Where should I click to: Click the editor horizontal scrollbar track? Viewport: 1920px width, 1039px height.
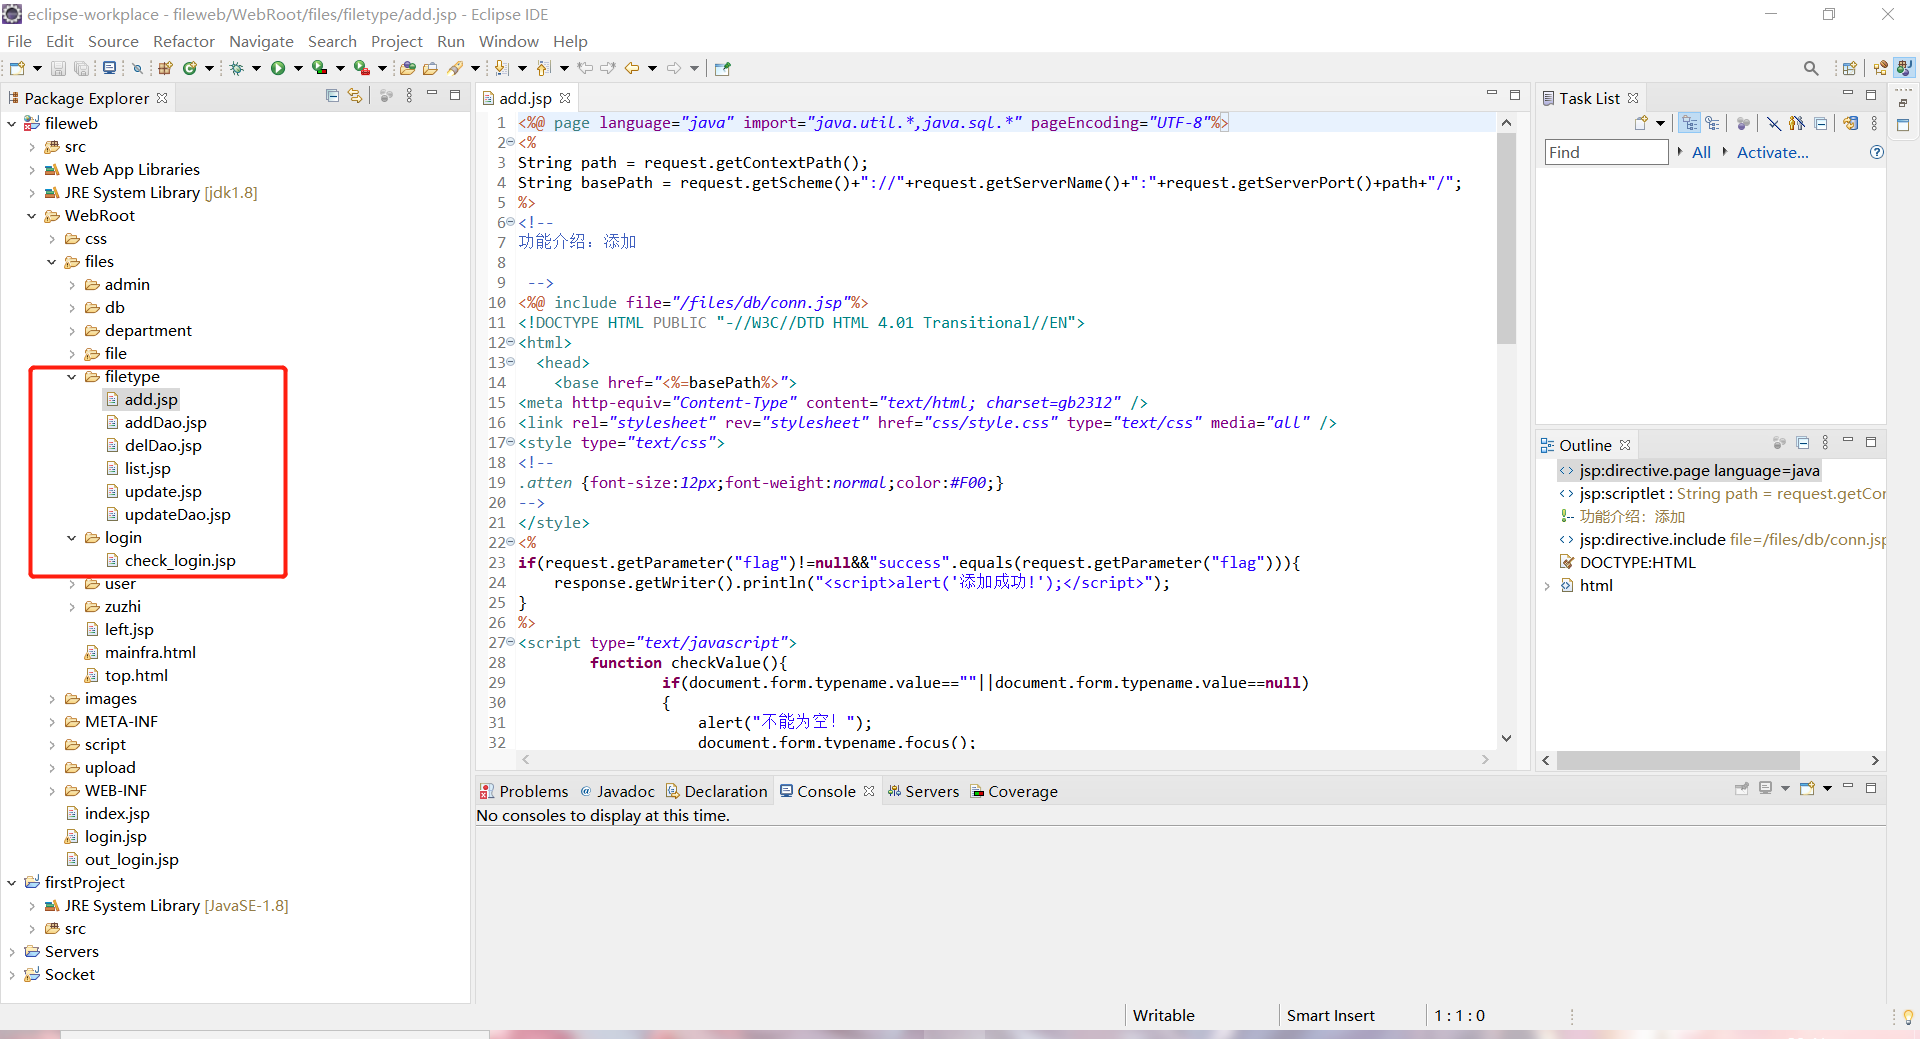pyautogui.click(x=1005, y=760)
